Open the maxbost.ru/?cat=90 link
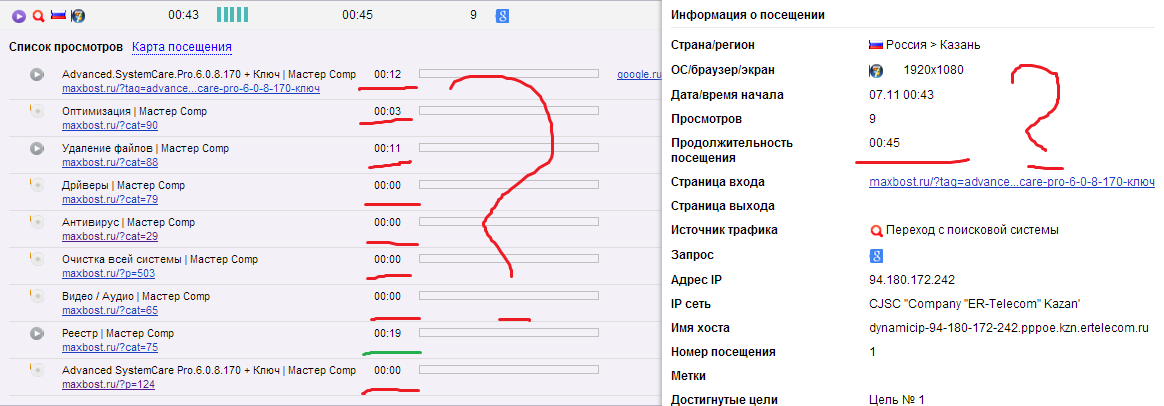 (x=110, y=125)
